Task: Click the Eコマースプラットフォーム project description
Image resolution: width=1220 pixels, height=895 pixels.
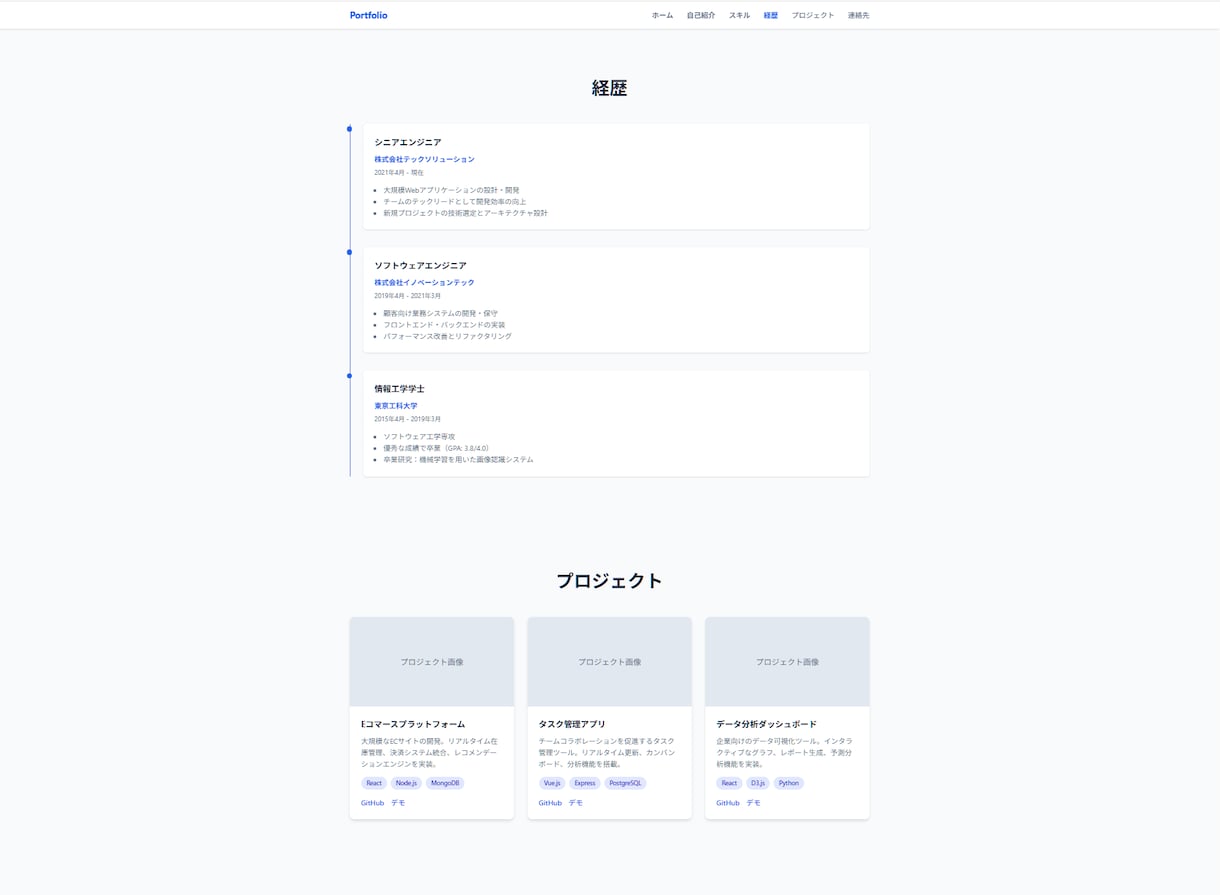Action: pos(430,753)
